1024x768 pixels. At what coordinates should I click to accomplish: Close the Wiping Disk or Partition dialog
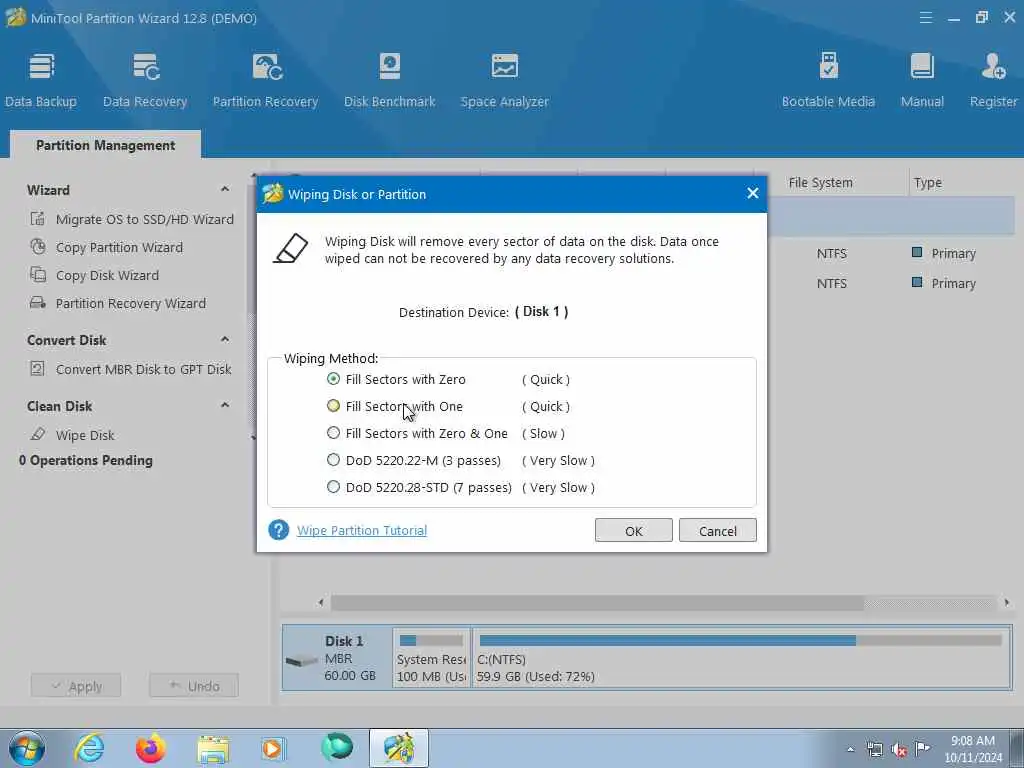(x=752, y=193)
